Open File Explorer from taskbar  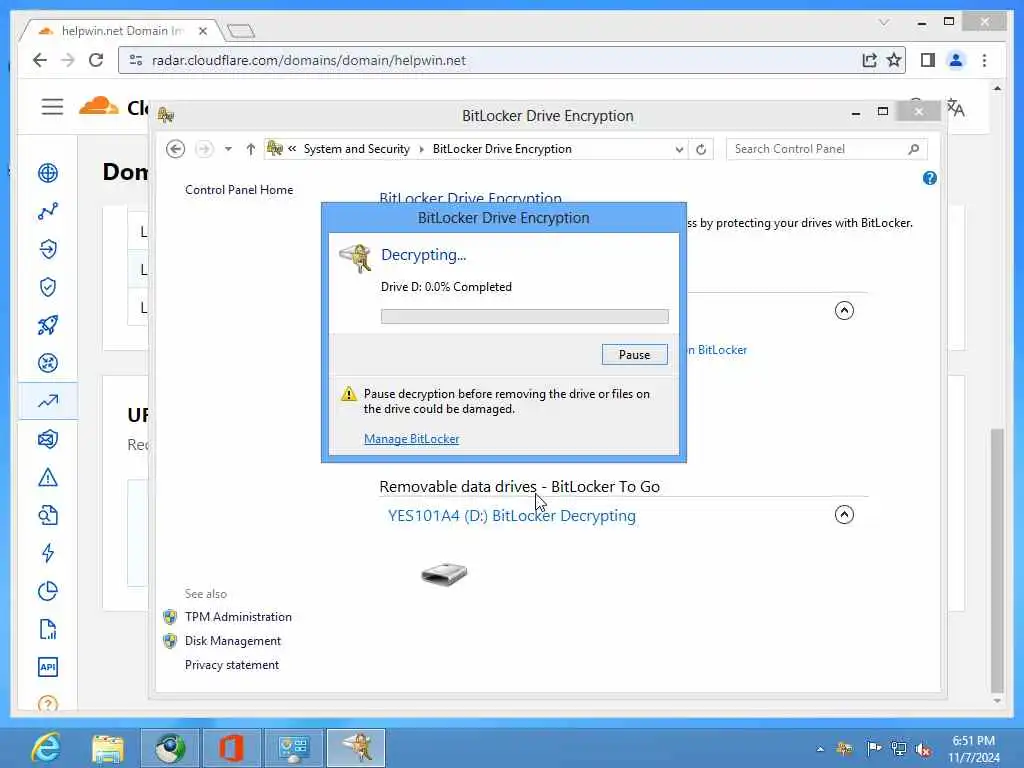click(x=108, y=748)
